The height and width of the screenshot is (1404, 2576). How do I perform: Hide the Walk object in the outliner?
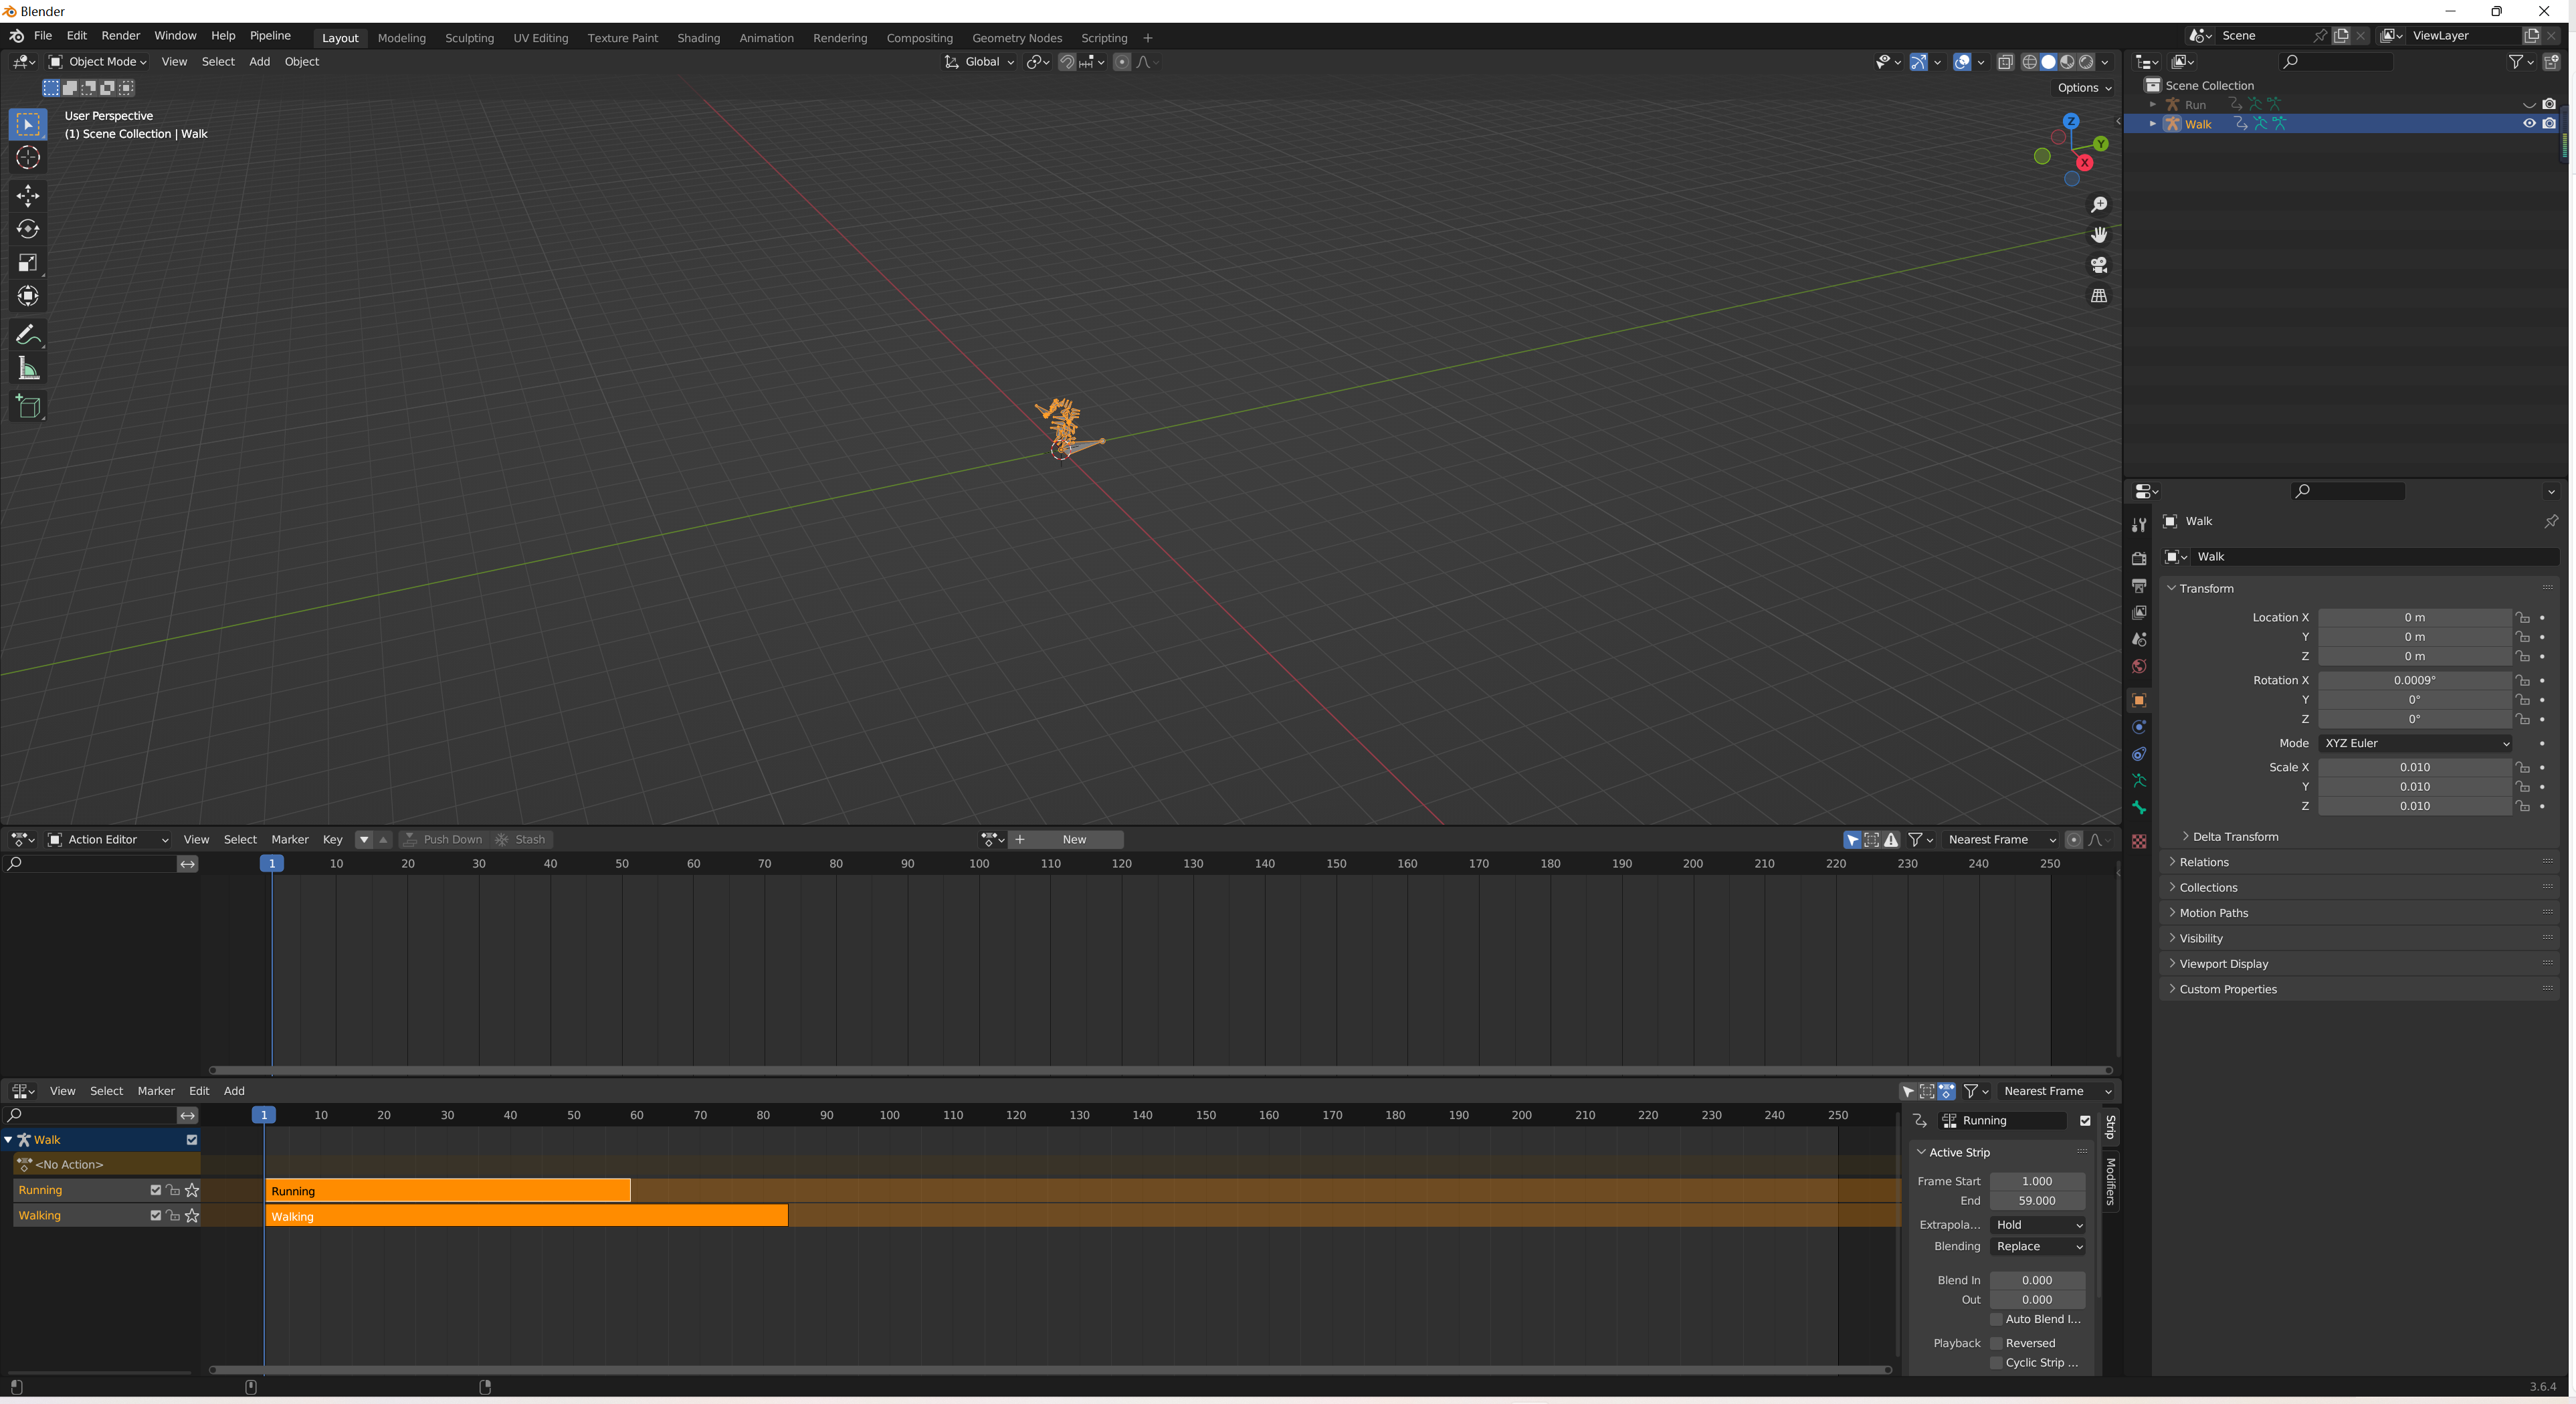(2529, 123)
